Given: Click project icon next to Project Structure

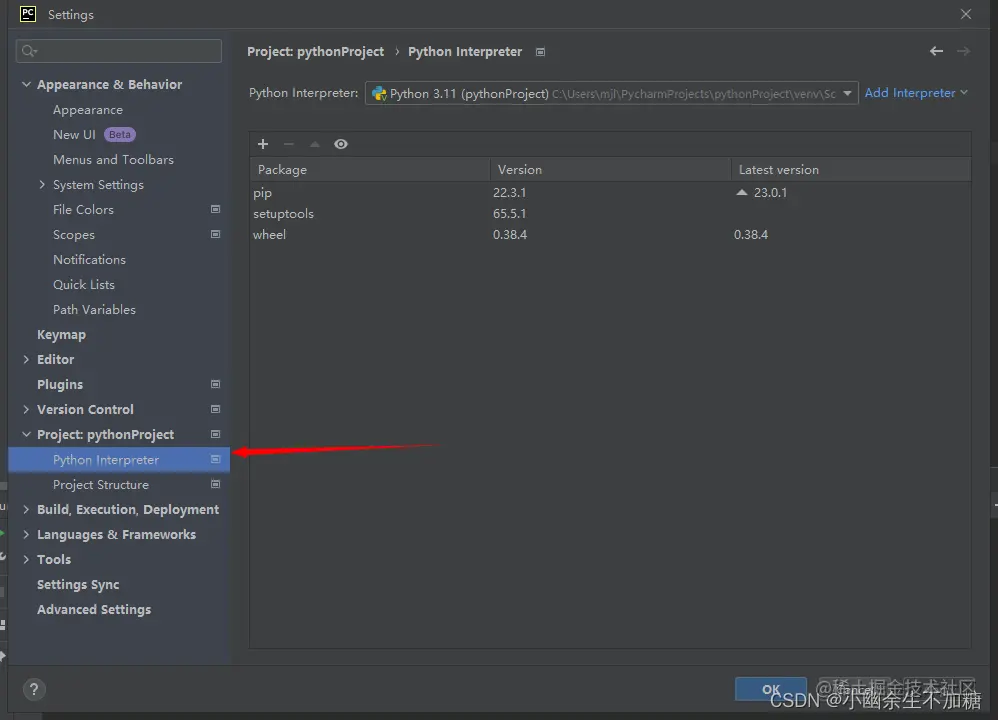Looking at the screenshot, I should [215, 484].
